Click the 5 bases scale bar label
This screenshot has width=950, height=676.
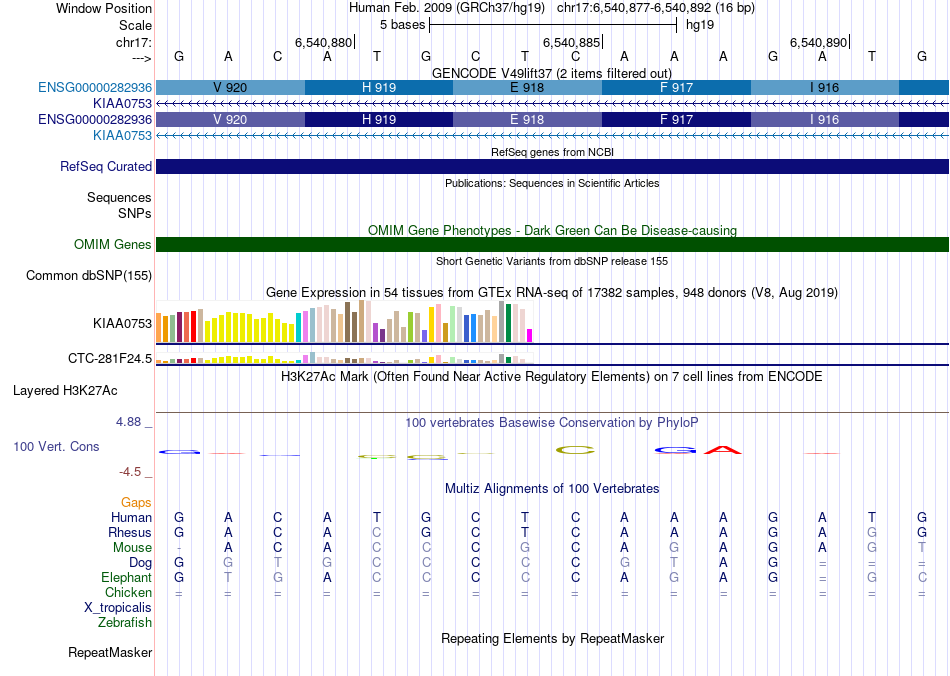coord(402,25)
